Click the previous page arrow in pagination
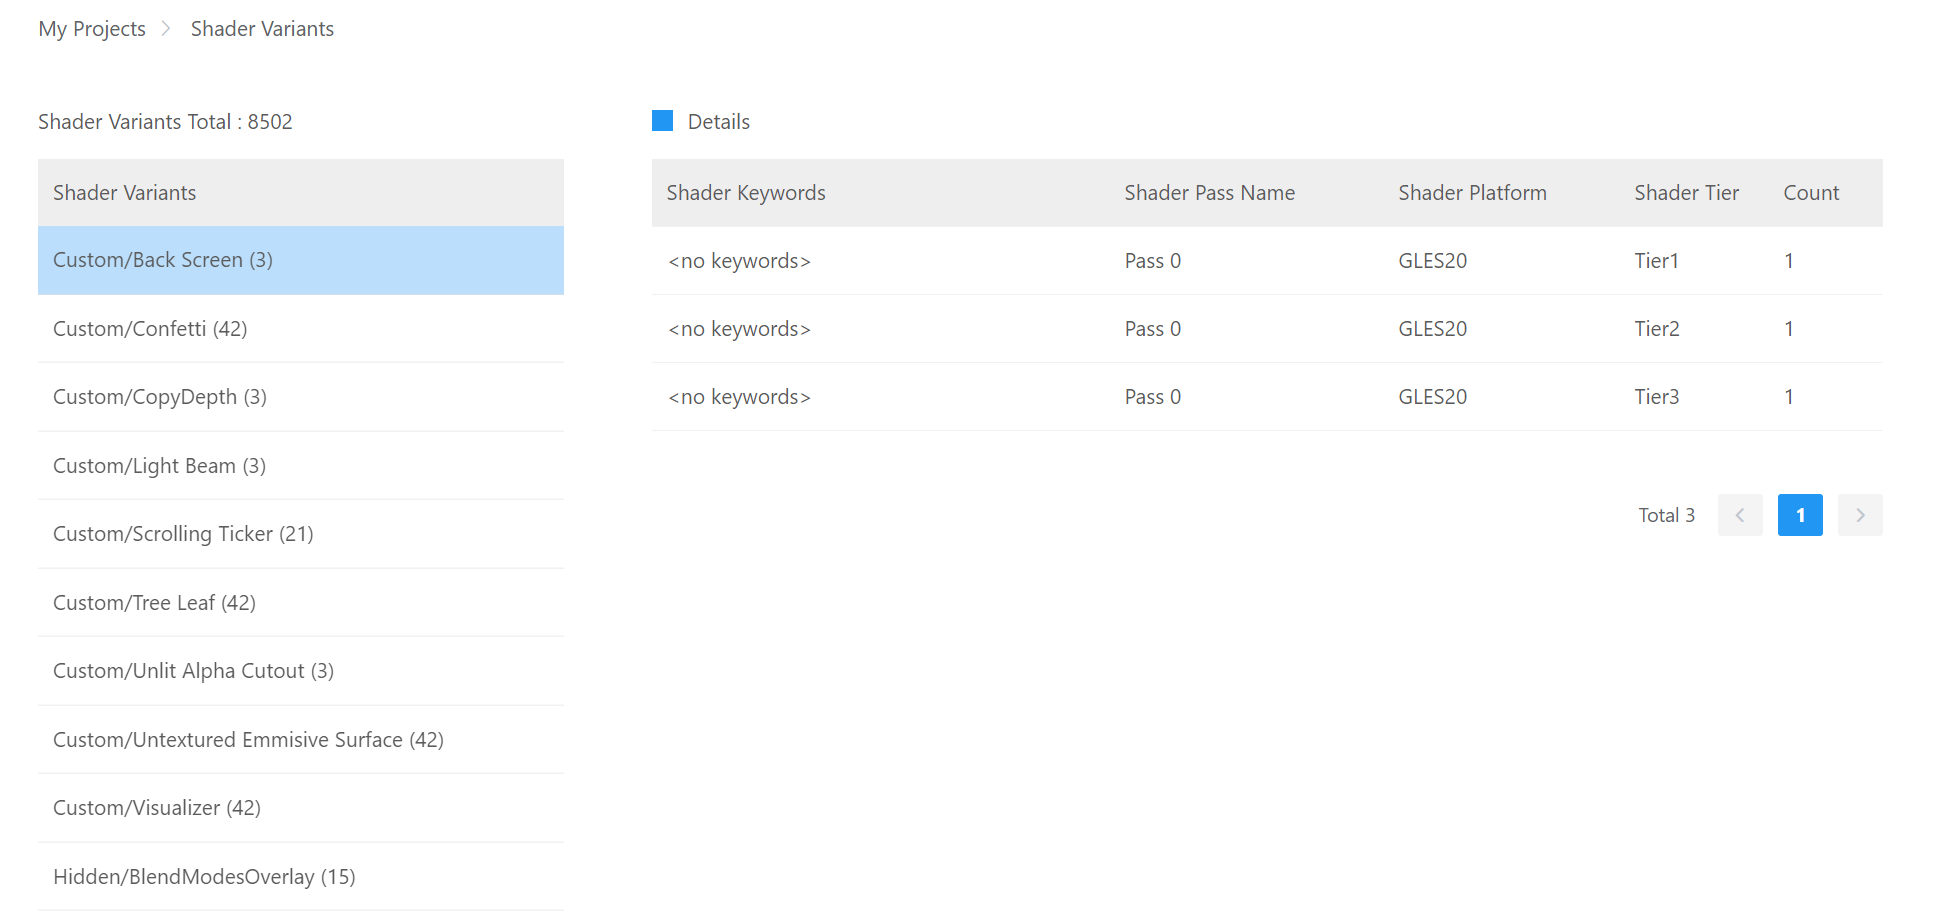 pyautogui.click(x=1739, y=515)
